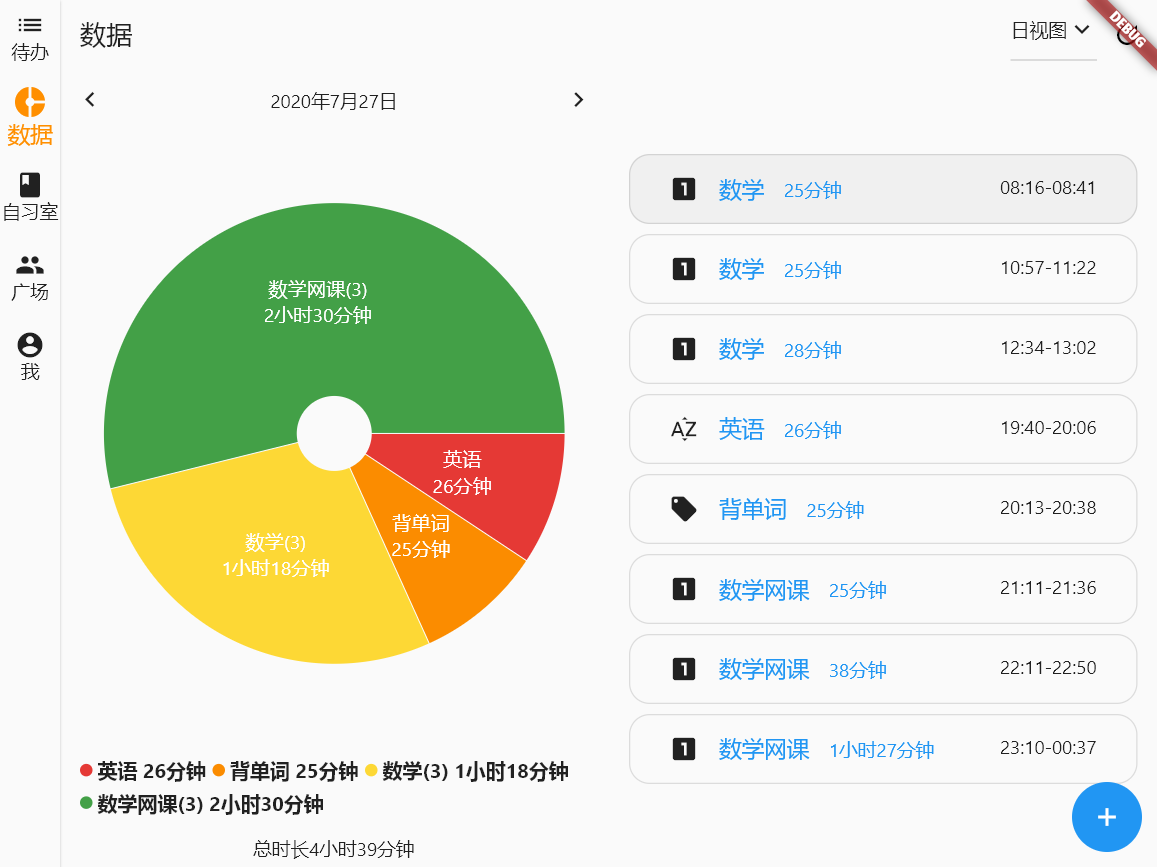1157x867 pixels.
Task: Go to next day with right chevron
Action: point(578,100)
